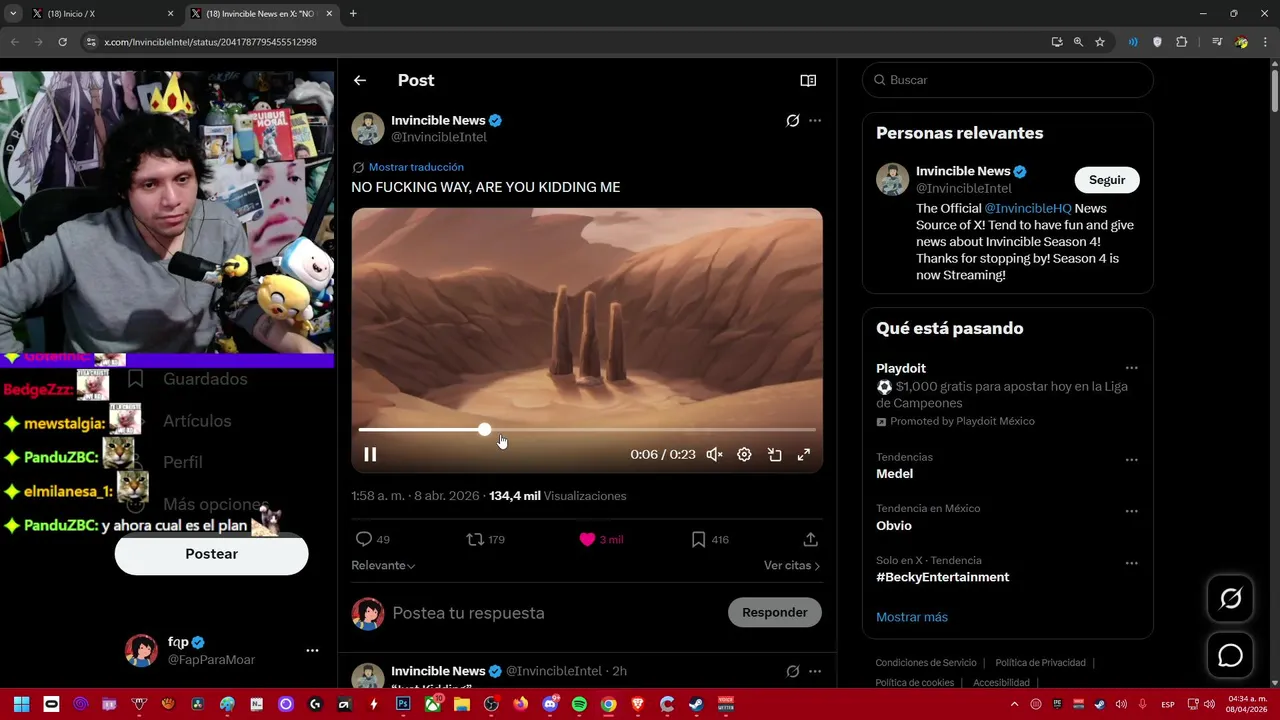Open a new browser tab
The height and width of the screenshot is (720, 1280).
[x=353, y=14]
